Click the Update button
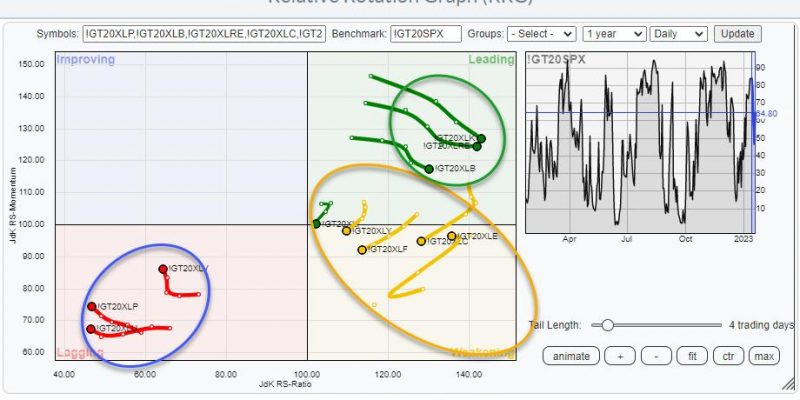800x400 pixels. pyautogui.click(x=737, y=34)
